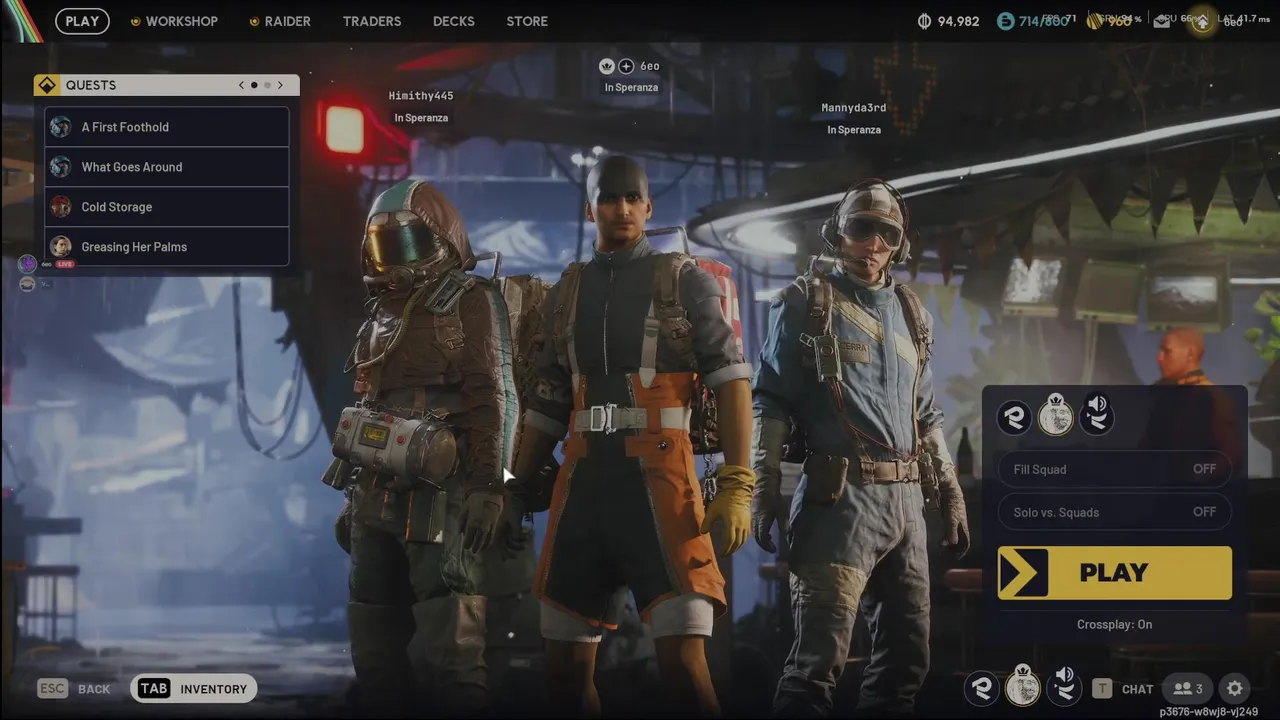Open the party members list showing 3
Image resolution: width=1280 pixels, height=720 pixels.
[1187, 688]
